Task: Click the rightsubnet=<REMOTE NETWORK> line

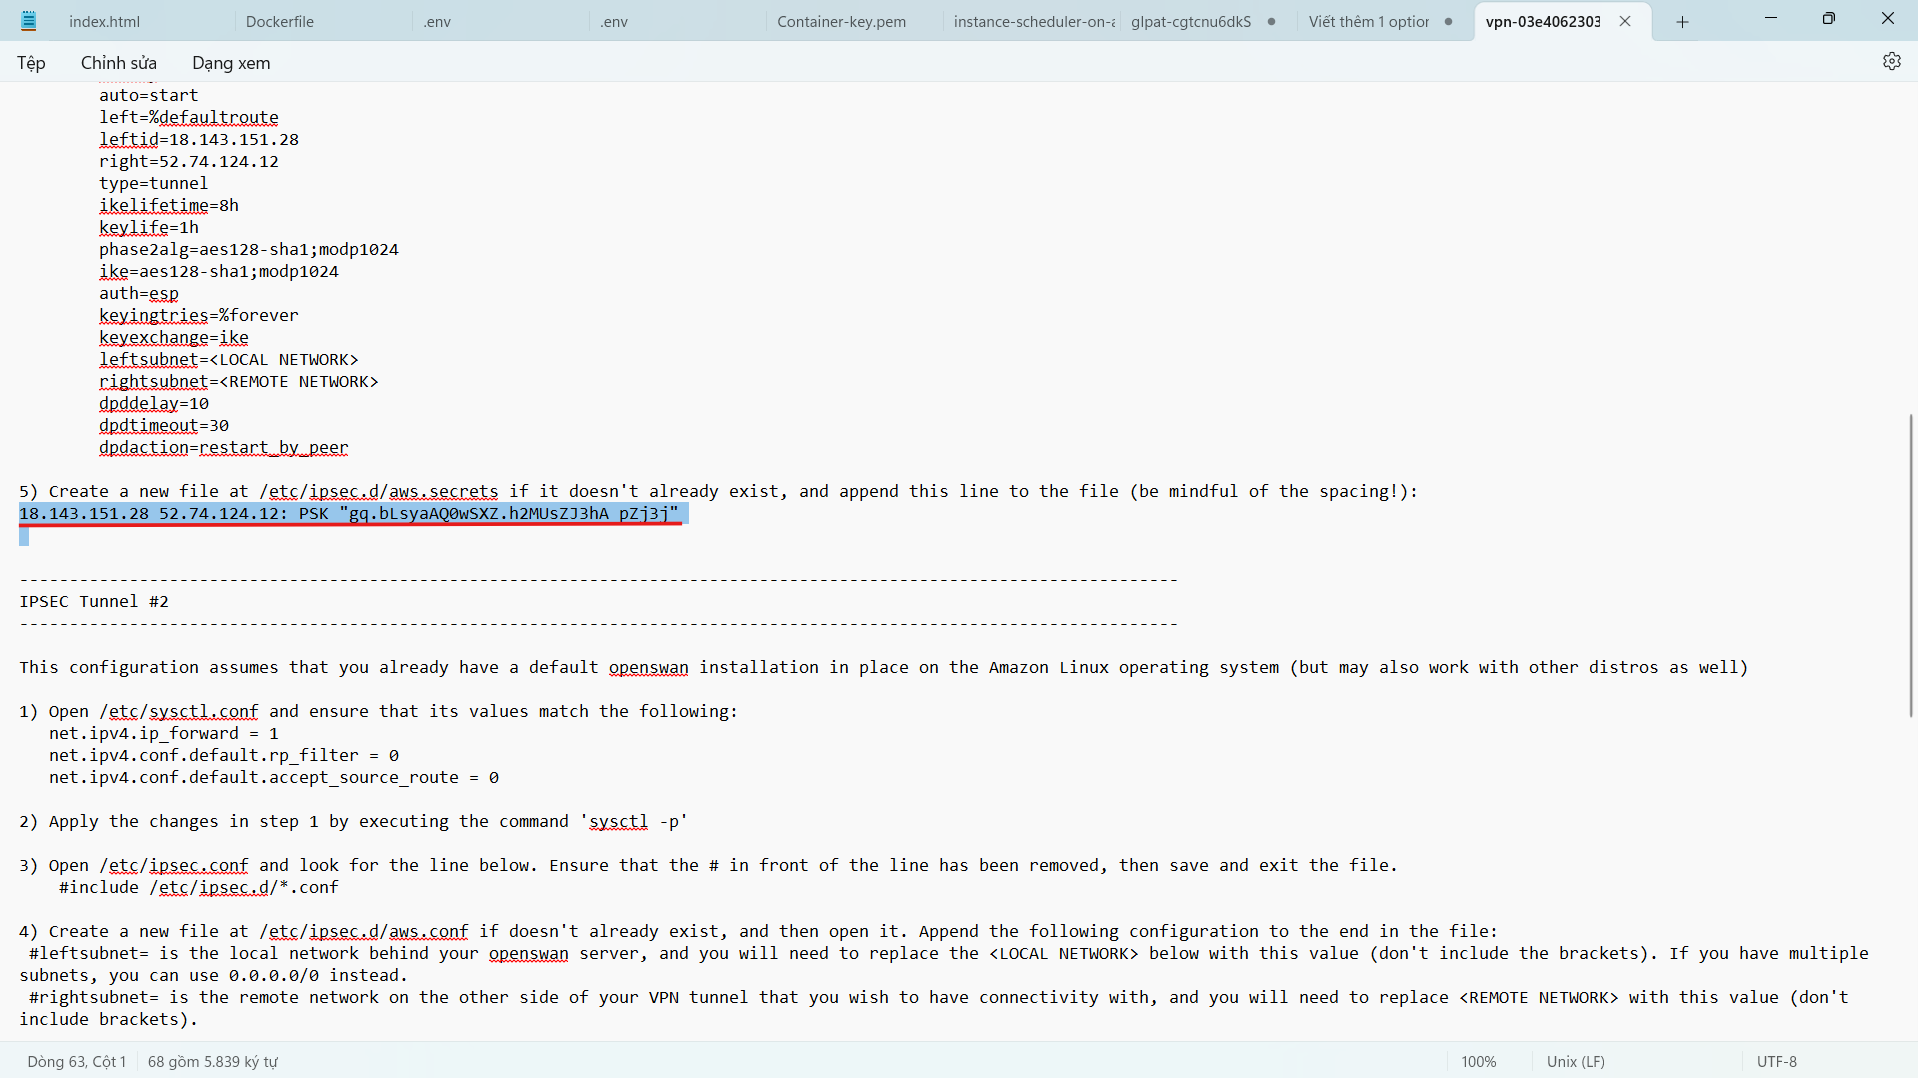Action: [239, 381]
